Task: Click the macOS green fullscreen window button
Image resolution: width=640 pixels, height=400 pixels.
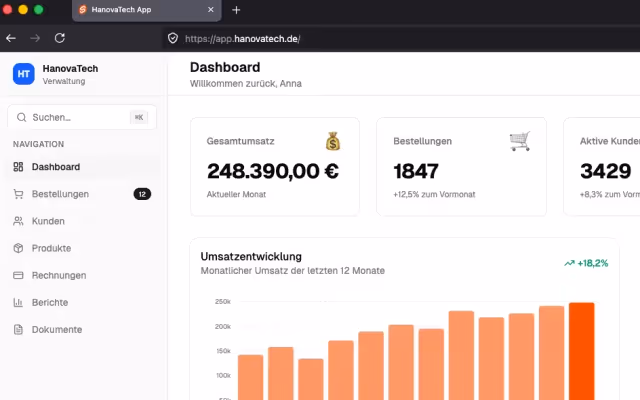Action: click(38, 9)
